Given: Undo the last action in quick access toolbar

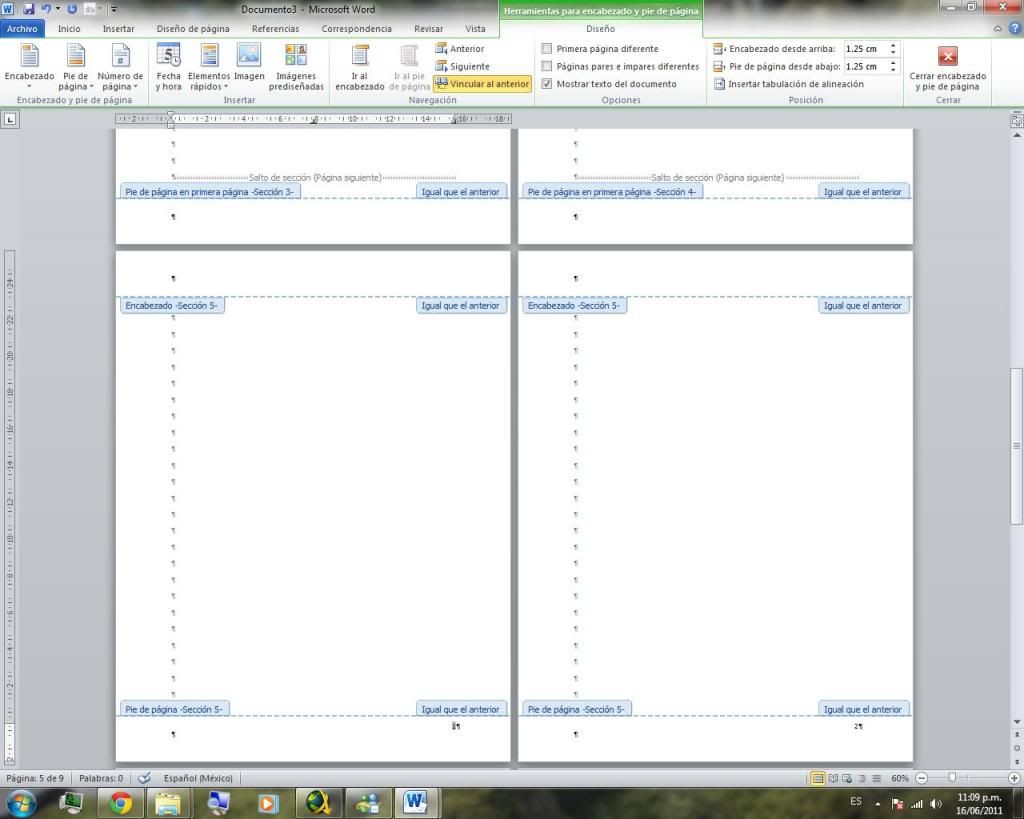Looking at the screenshot, I should pos(46,9).
